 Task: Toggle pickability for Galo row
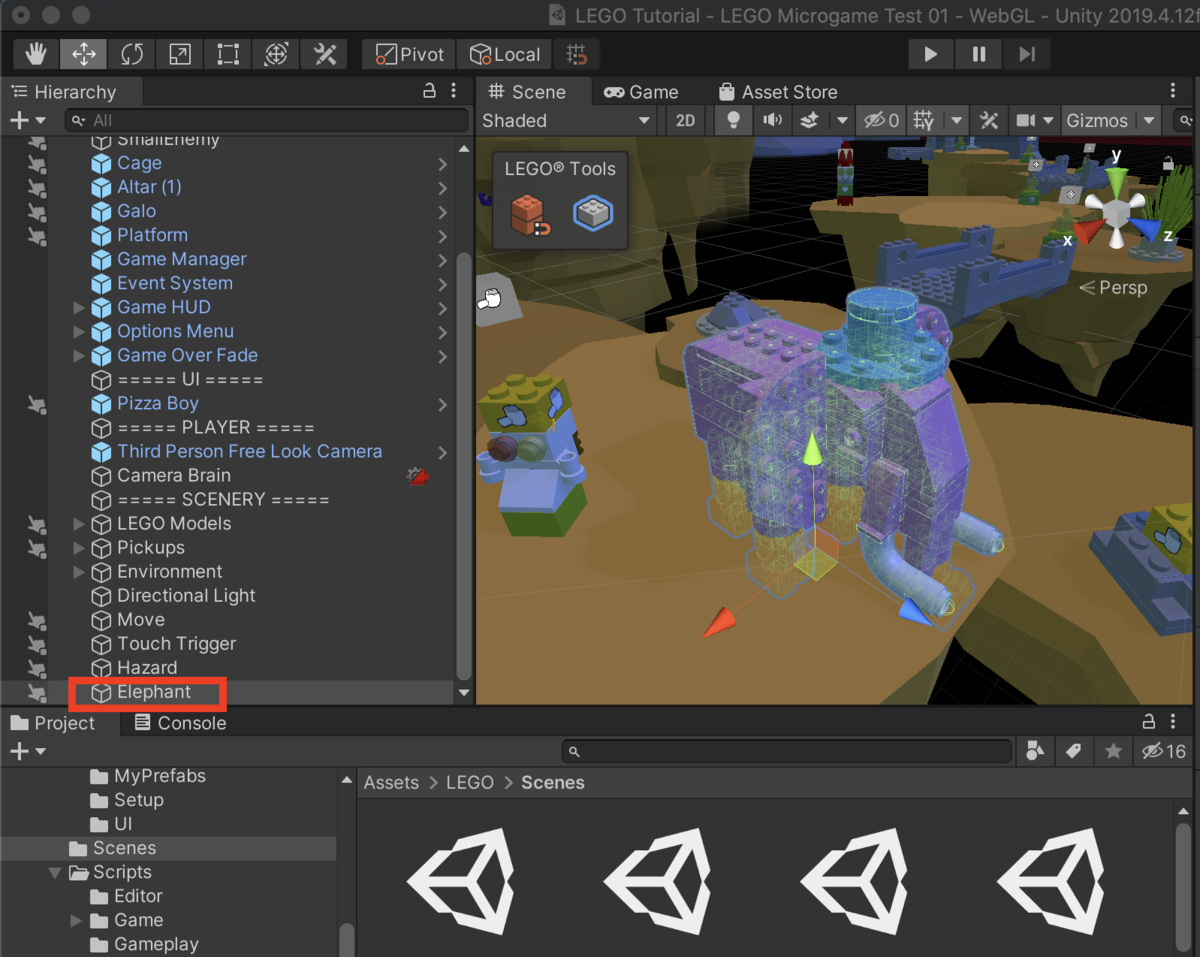(x=36, y=212)
